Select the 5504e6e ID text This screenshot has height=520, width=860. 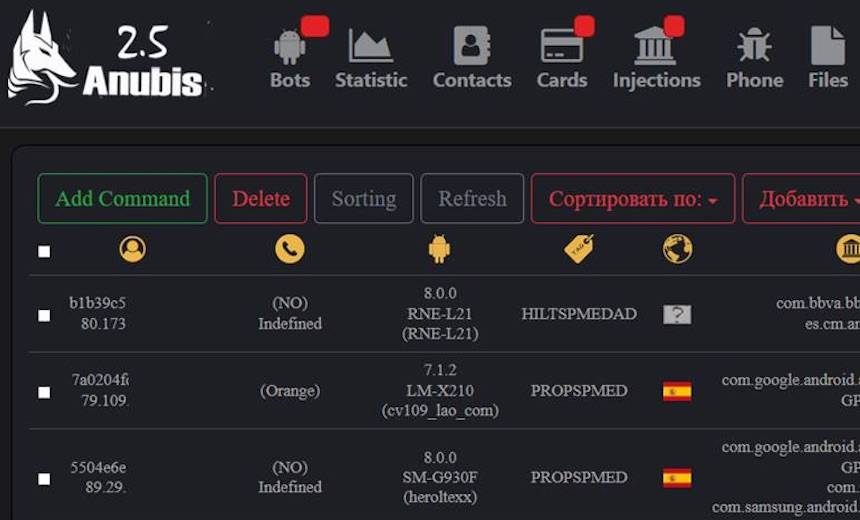tap(98, 467)
